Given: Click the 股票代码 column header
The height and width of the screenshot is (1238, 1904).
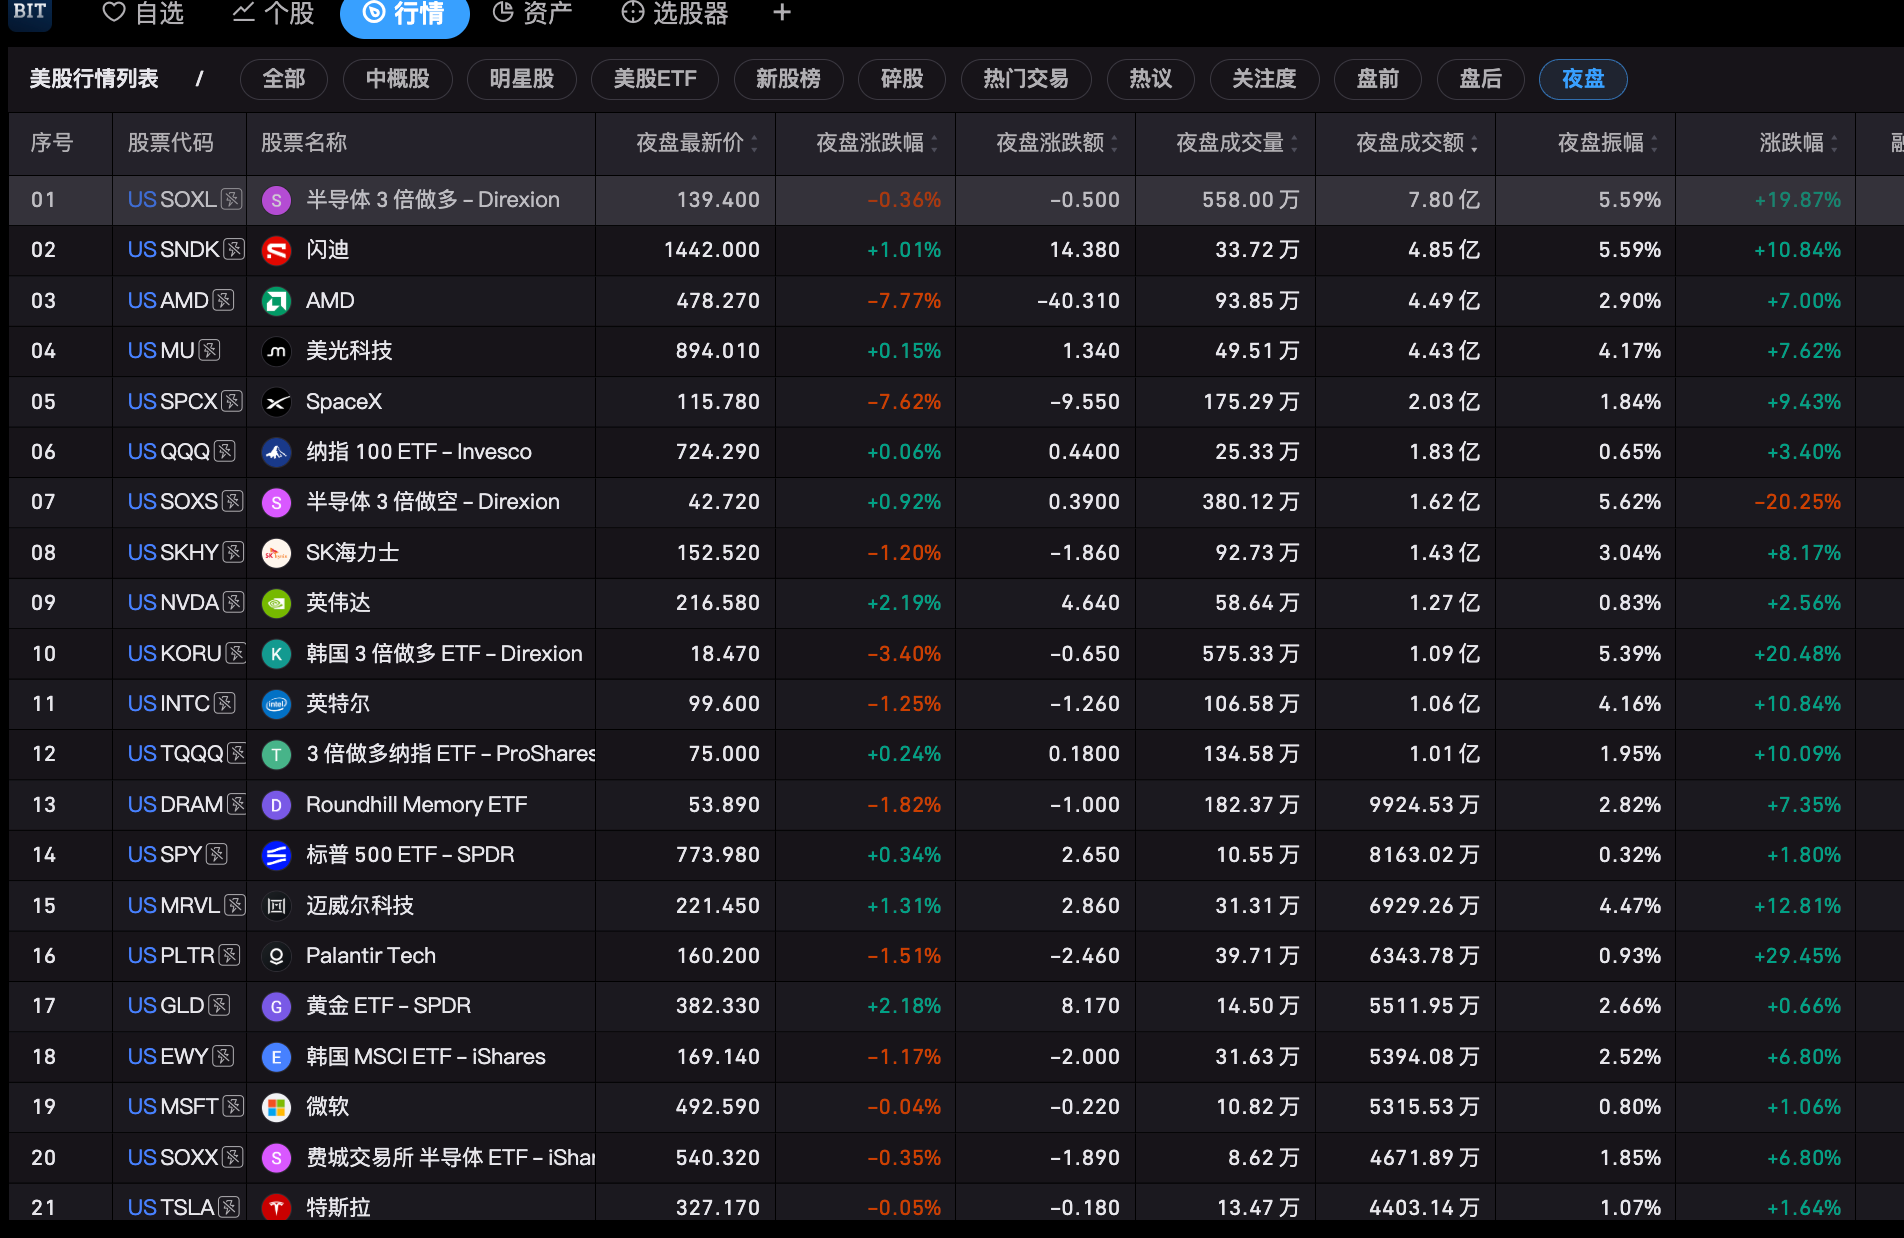Looking at the screenshot, I should tap(171, 143).
